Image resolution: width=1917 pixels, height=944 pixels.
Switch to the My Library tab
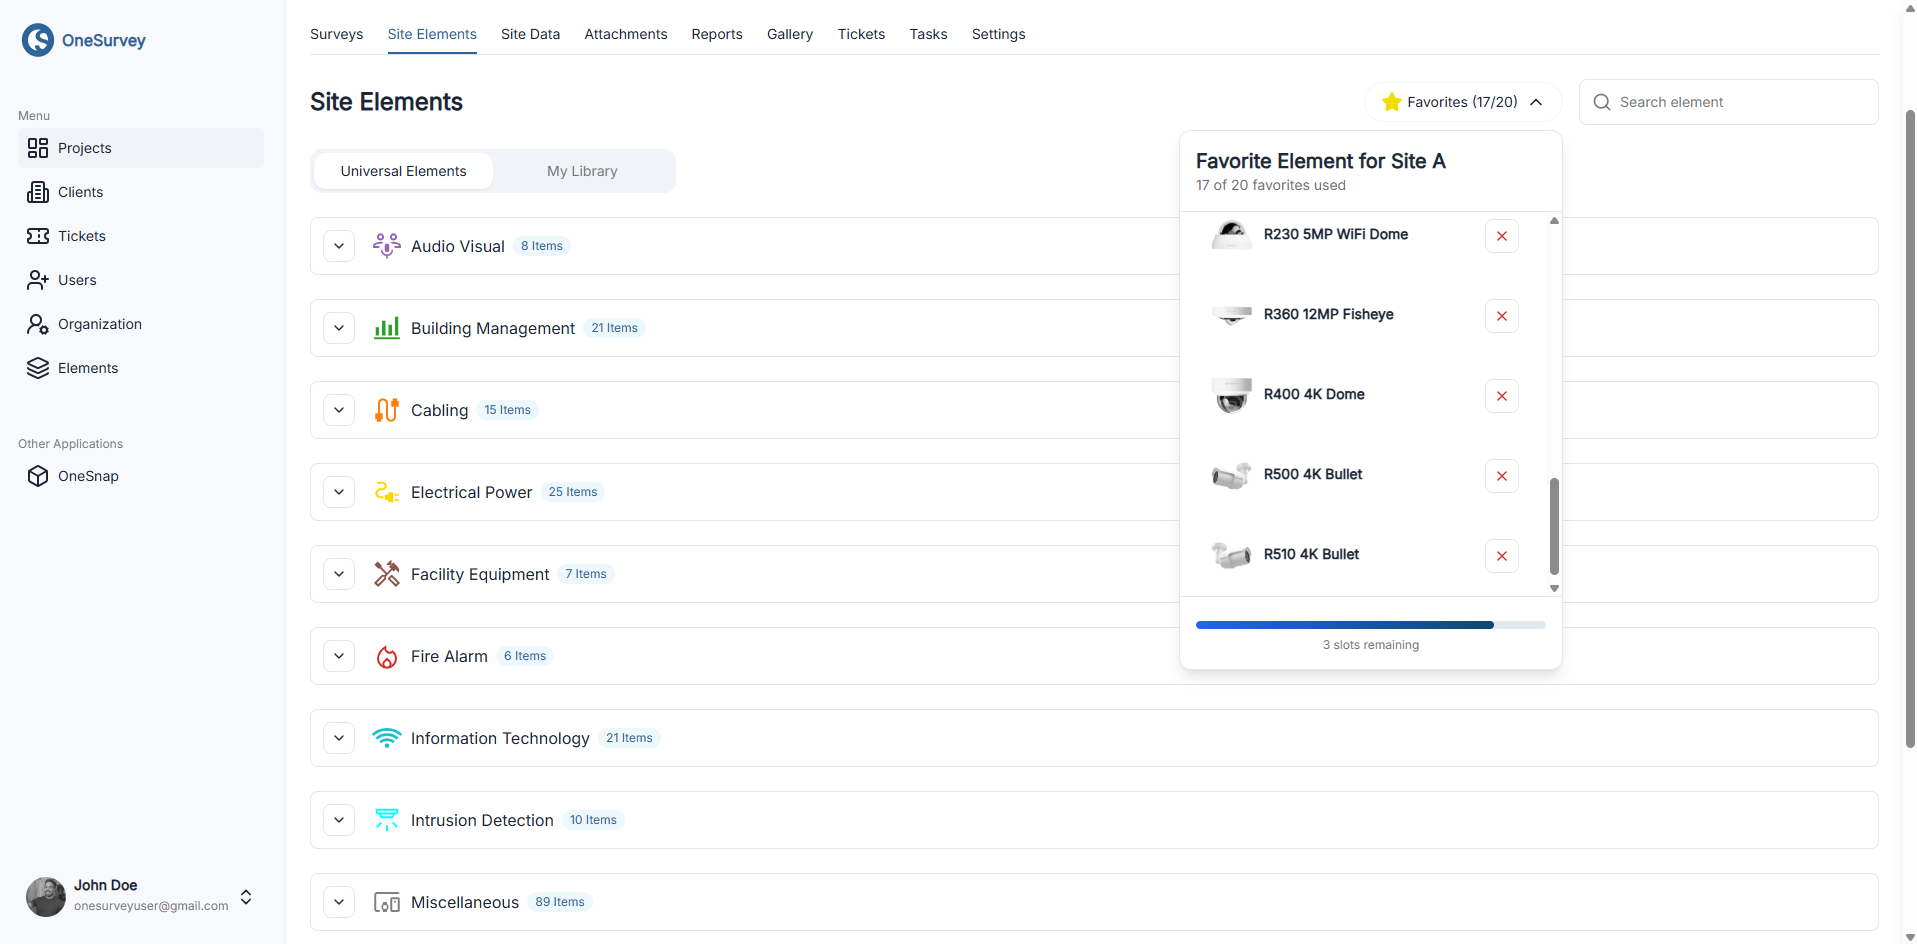pyautogui.click(x=582, y=170)
